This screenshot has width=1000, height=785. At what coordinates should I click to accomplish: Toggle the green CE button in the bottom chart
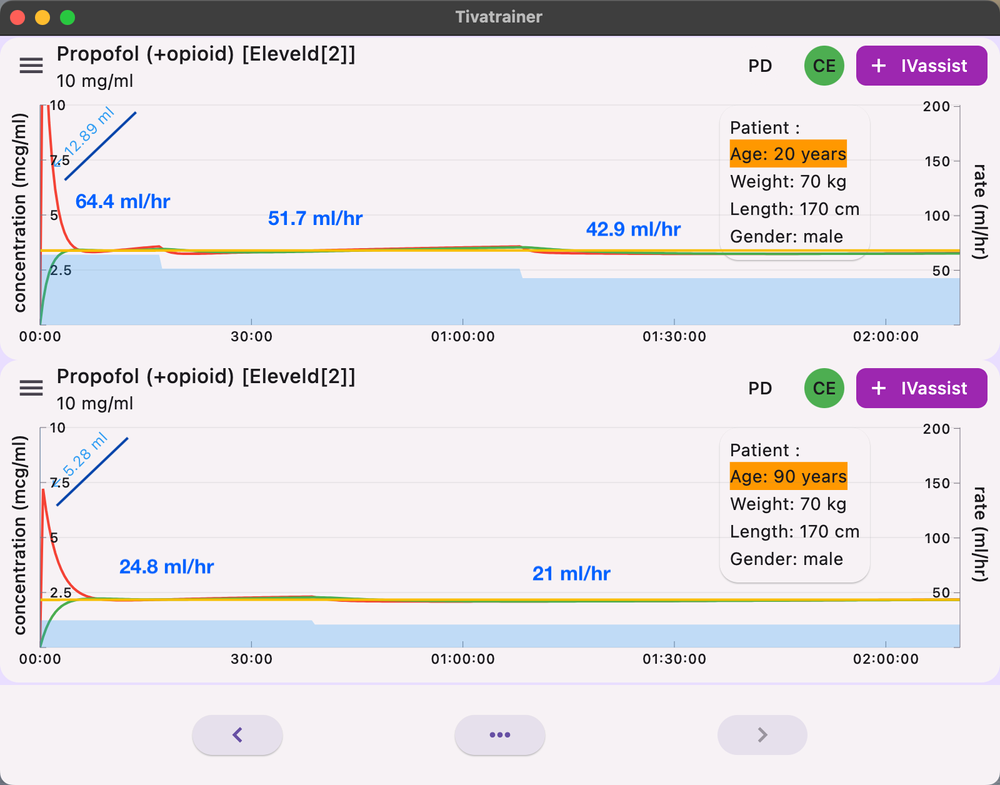pos(824,388)
